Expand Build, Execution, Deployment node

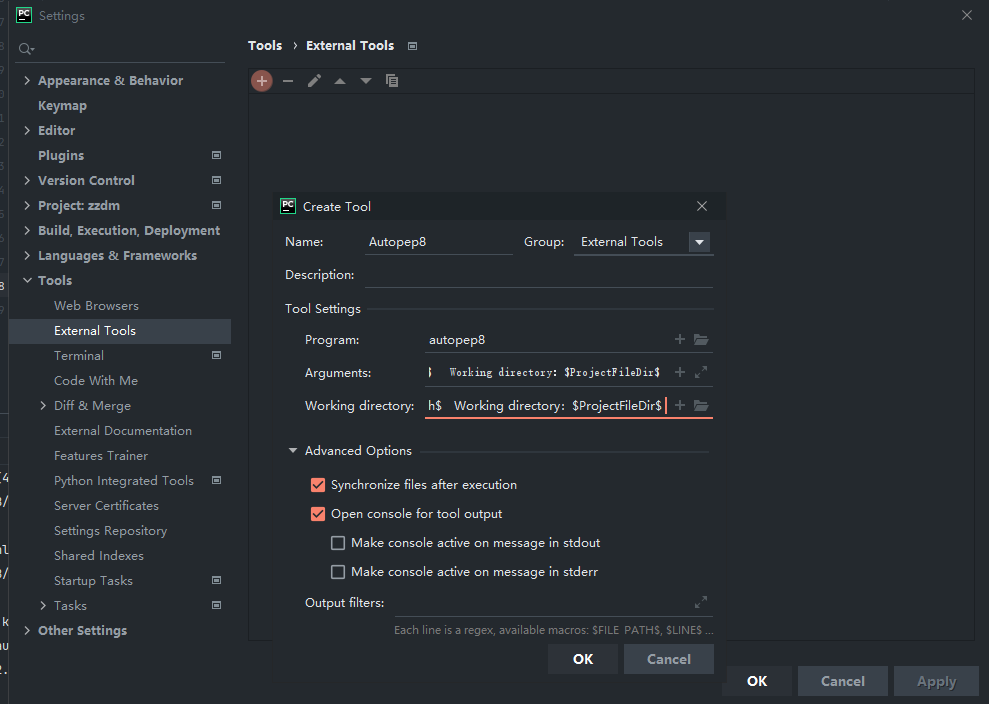[x=27, y=230]
